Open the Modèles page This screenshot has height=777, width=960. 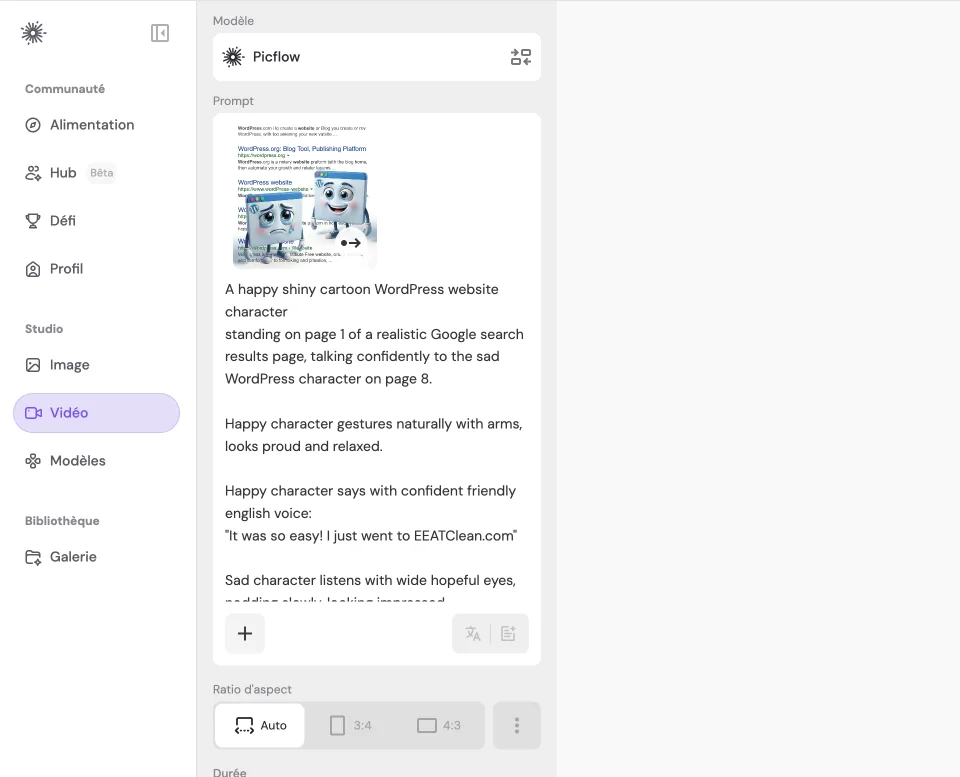click(x=77, y=461)
